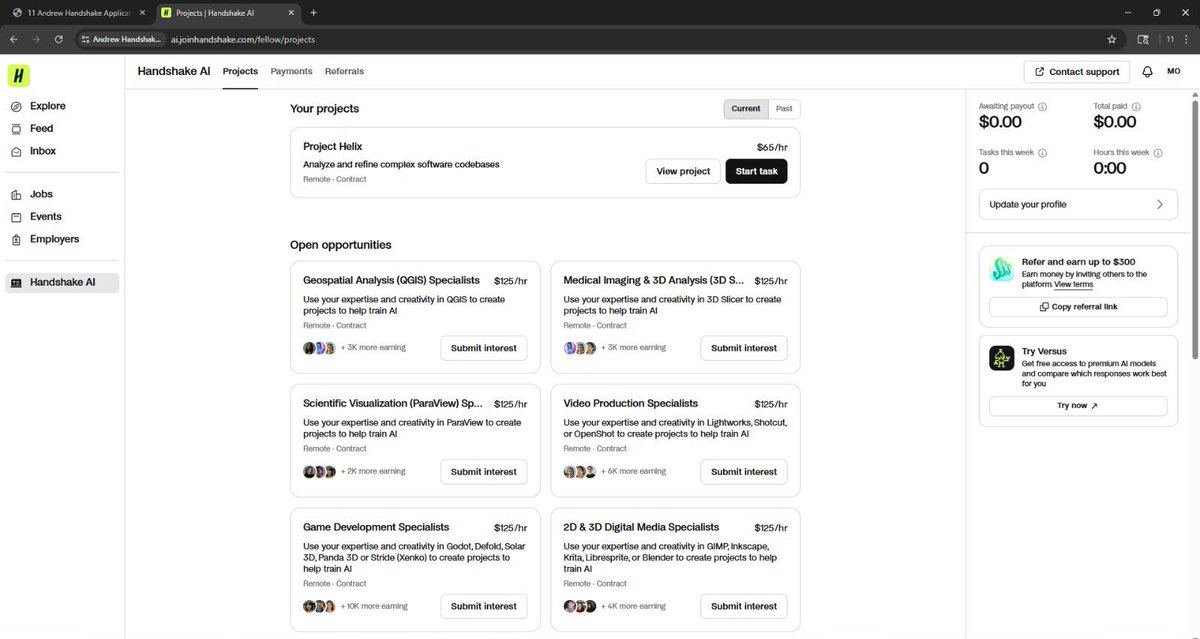
Task: Switch to the Andrew Handshake Application browser tab
Action: click(x=78, y=13)
